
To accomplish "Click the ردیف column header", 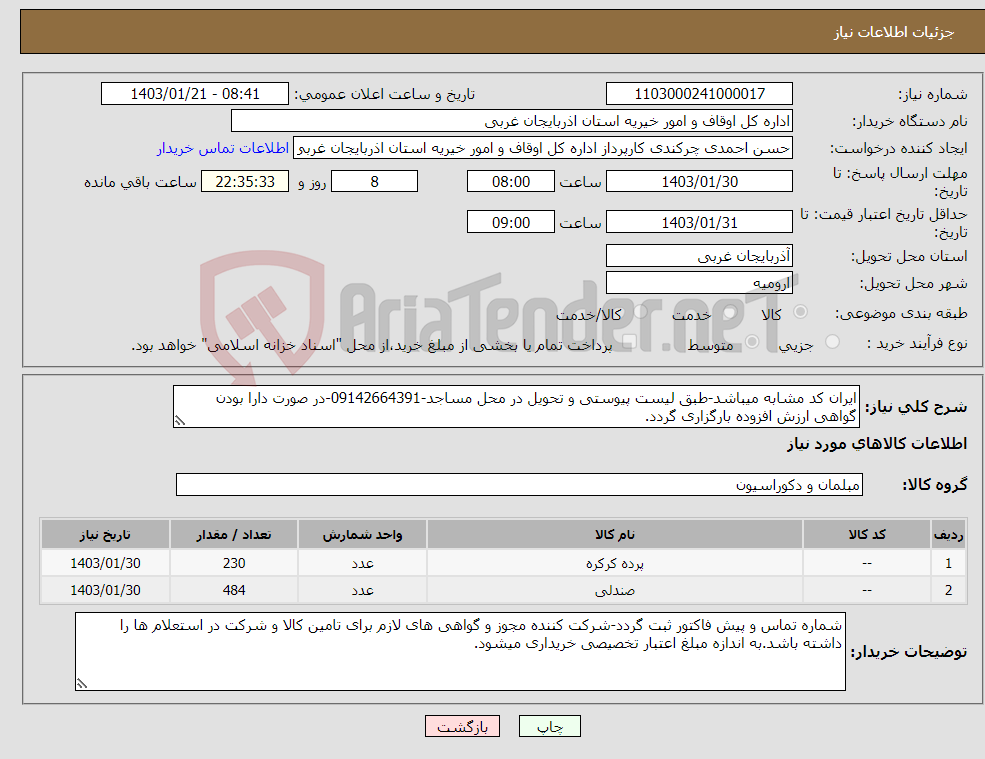I will (x=949, y=535).
